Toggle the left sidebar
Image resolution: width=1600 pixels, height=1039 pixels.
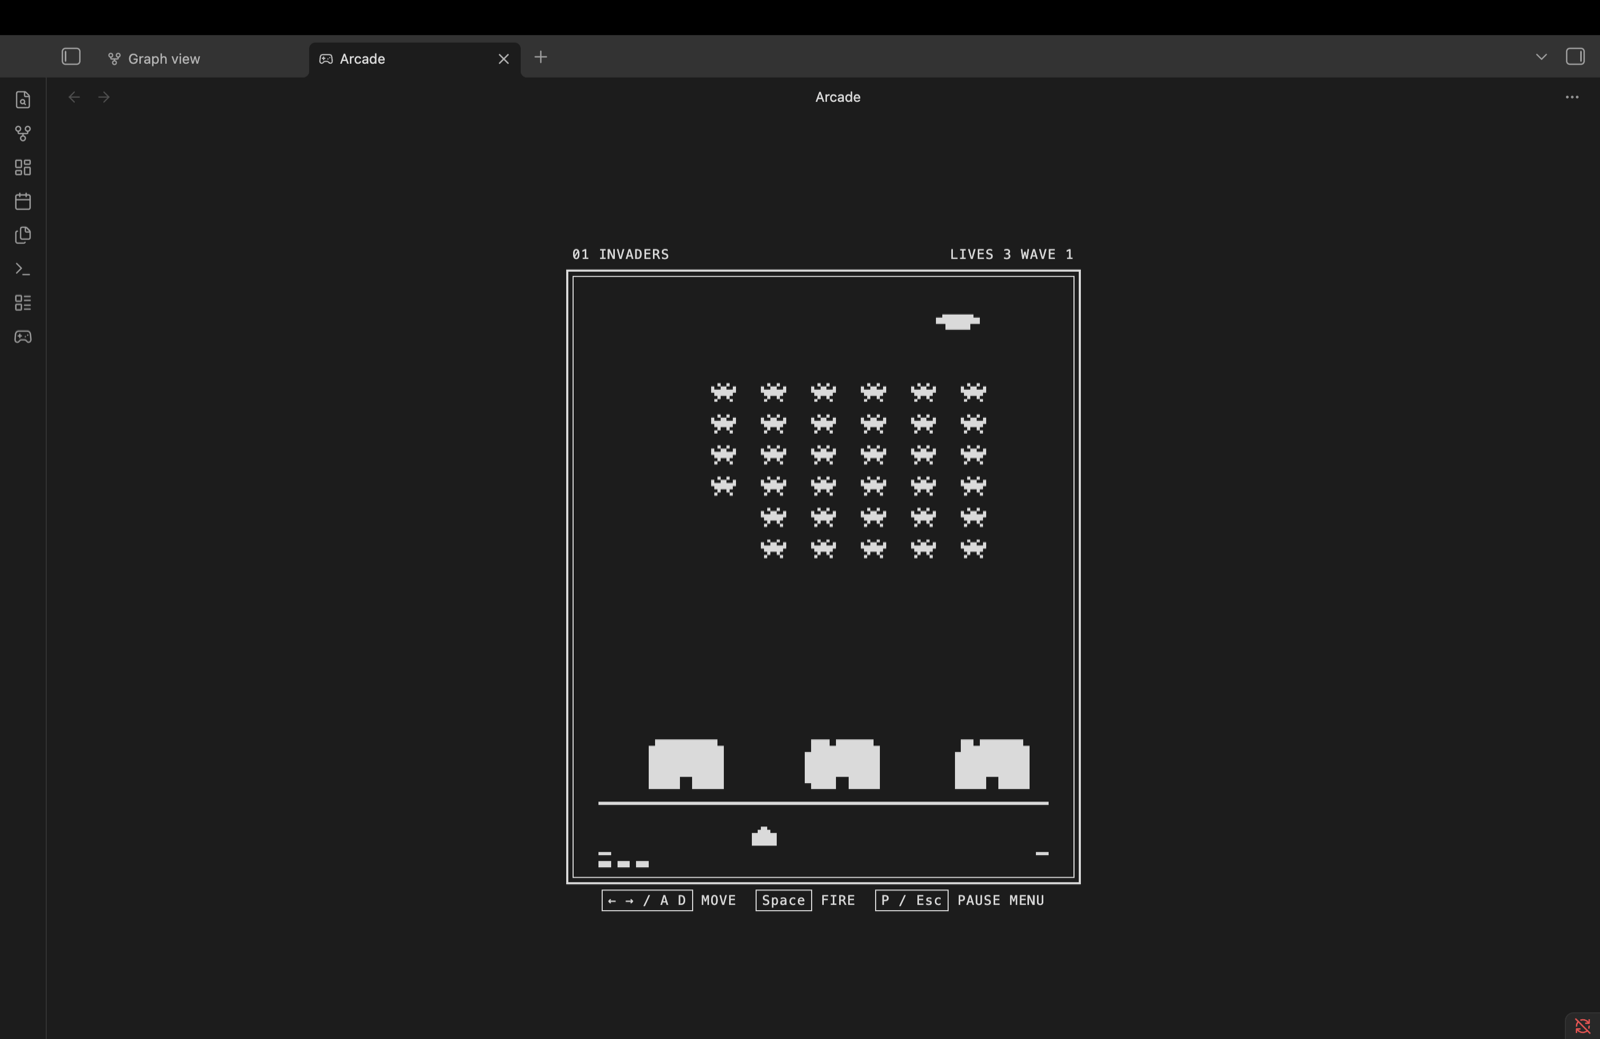pos(71,57)
